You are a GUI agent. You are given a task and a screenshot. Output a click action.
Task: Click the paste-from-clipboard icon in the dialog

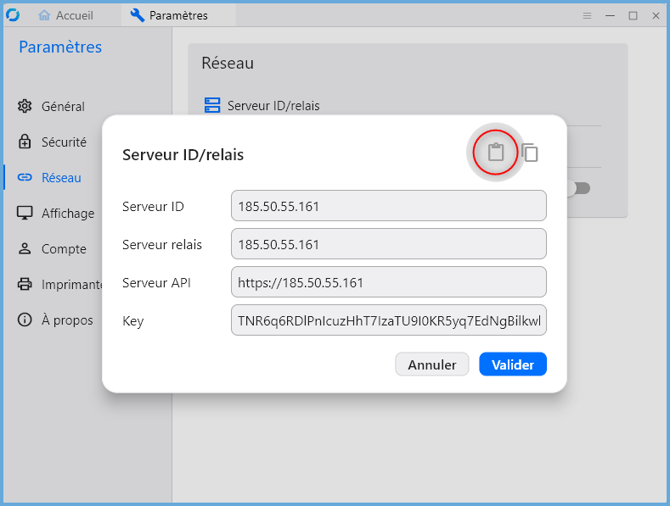point(496,152)
